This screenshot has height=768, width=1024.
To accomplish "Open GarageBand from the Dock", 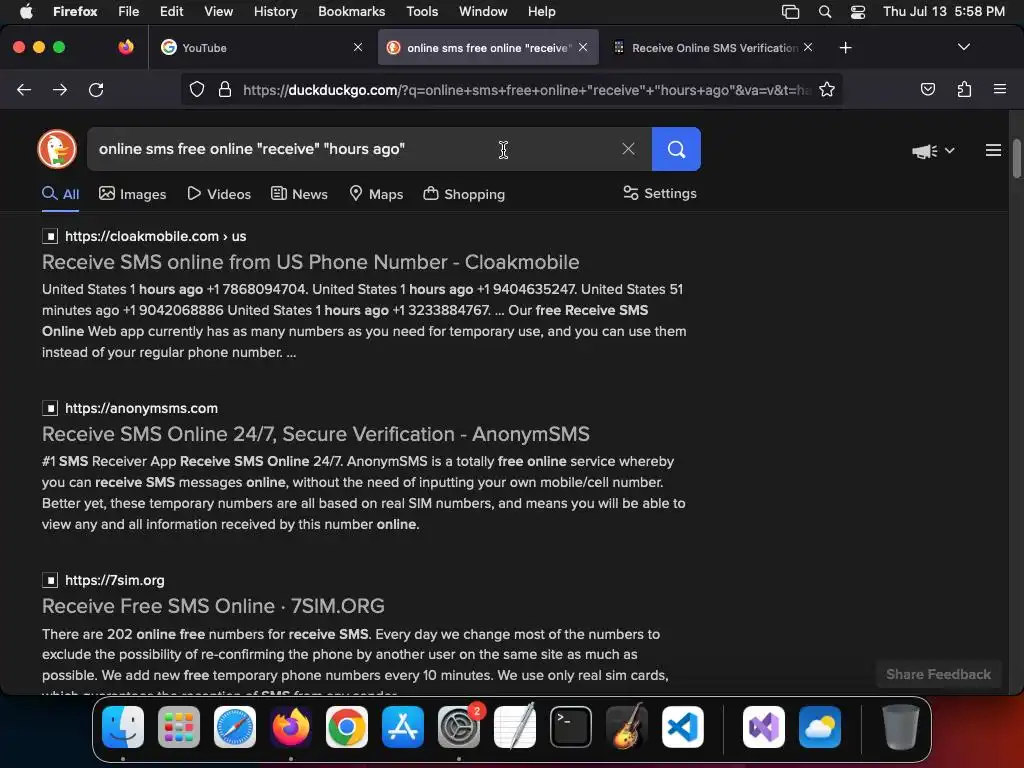I will point(627,727).
